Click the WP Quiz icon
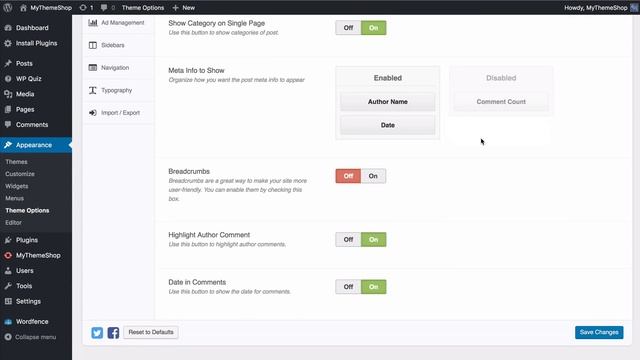 8,79
